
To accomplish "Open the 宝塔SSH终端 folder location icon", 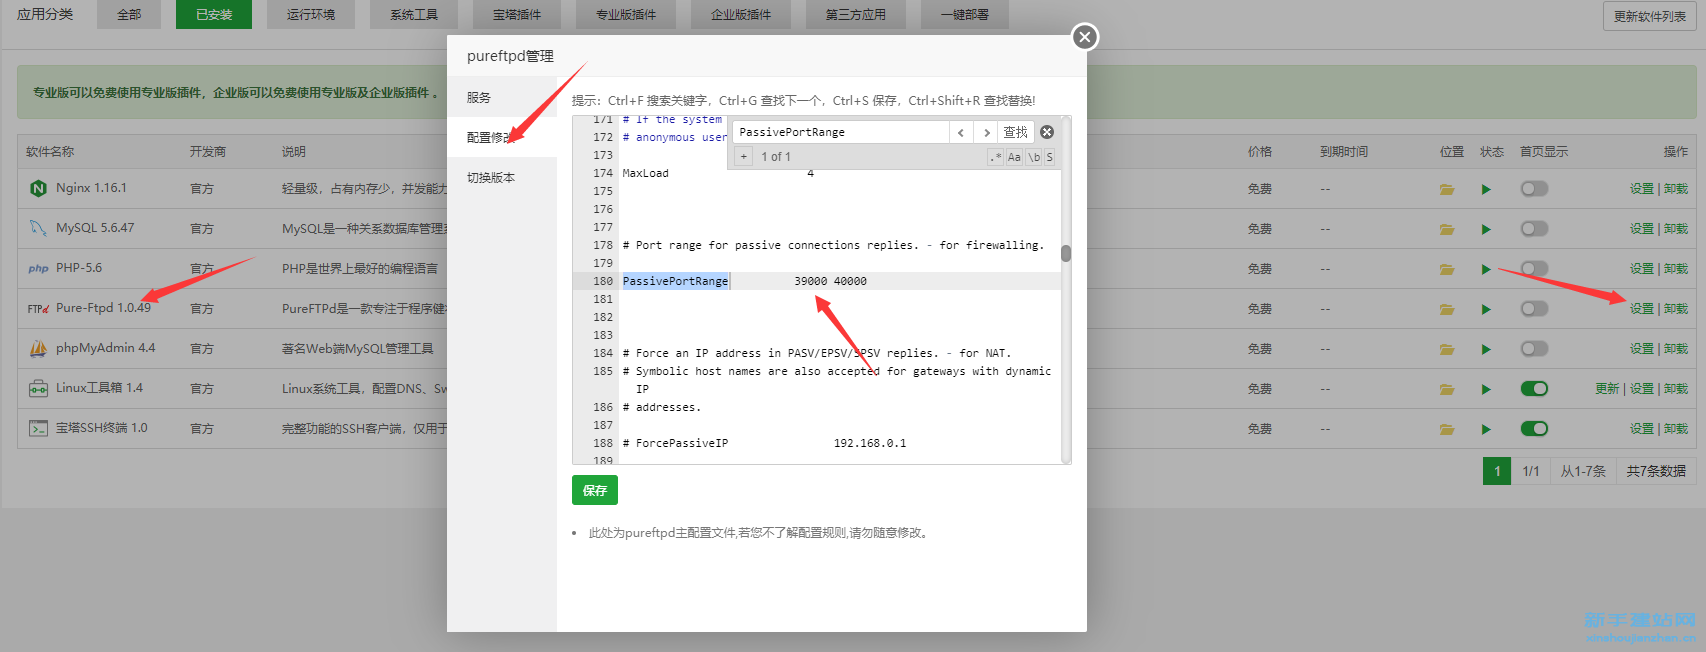I will pyautogui.click(x=1447, y=429).
